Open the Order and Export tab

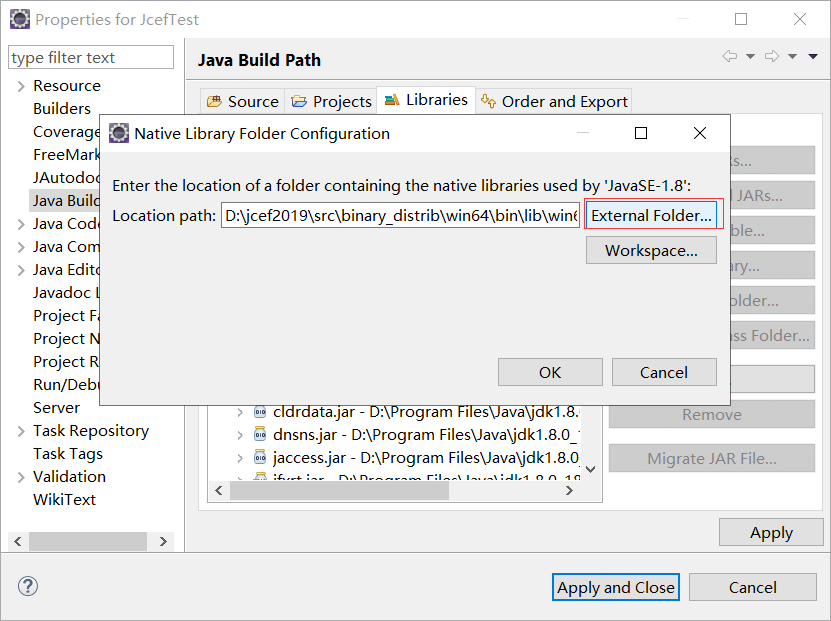[x=554, y=101]
